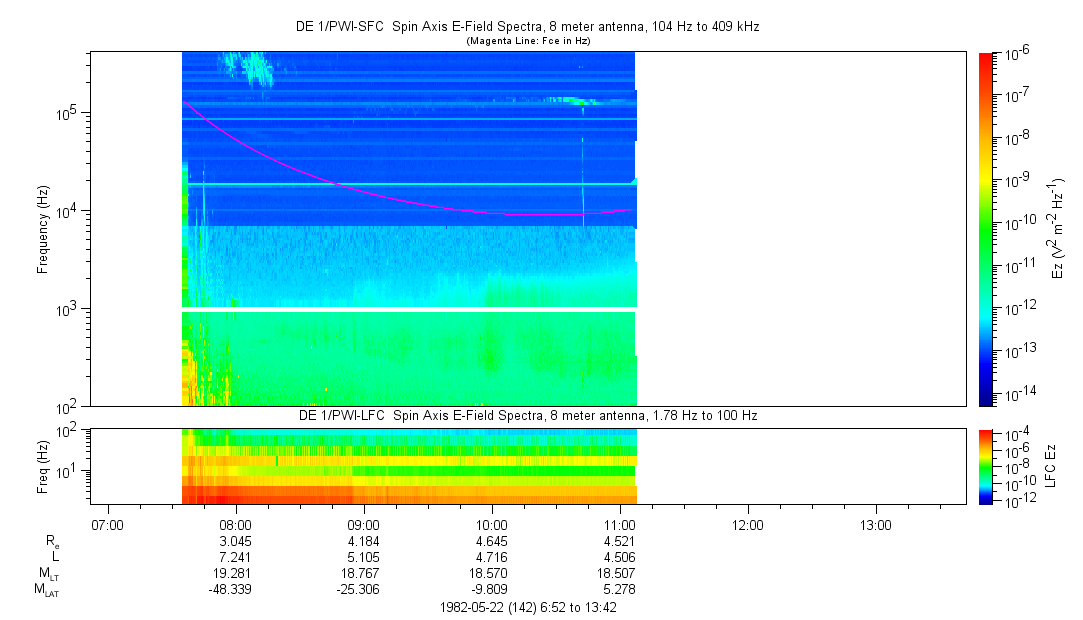The image size is (1083, 620).
Task: Click the lower LFC Ez colorbar
Action: [x=987, y=465]
